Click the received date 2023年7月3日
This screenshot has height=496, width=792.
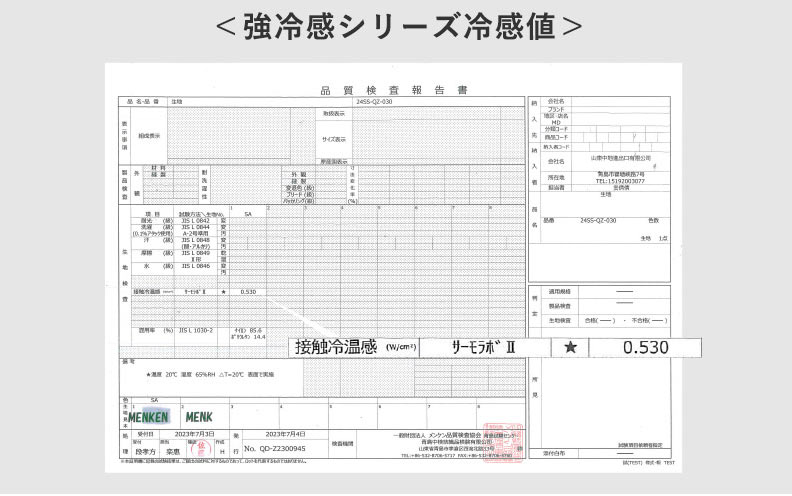187,433
